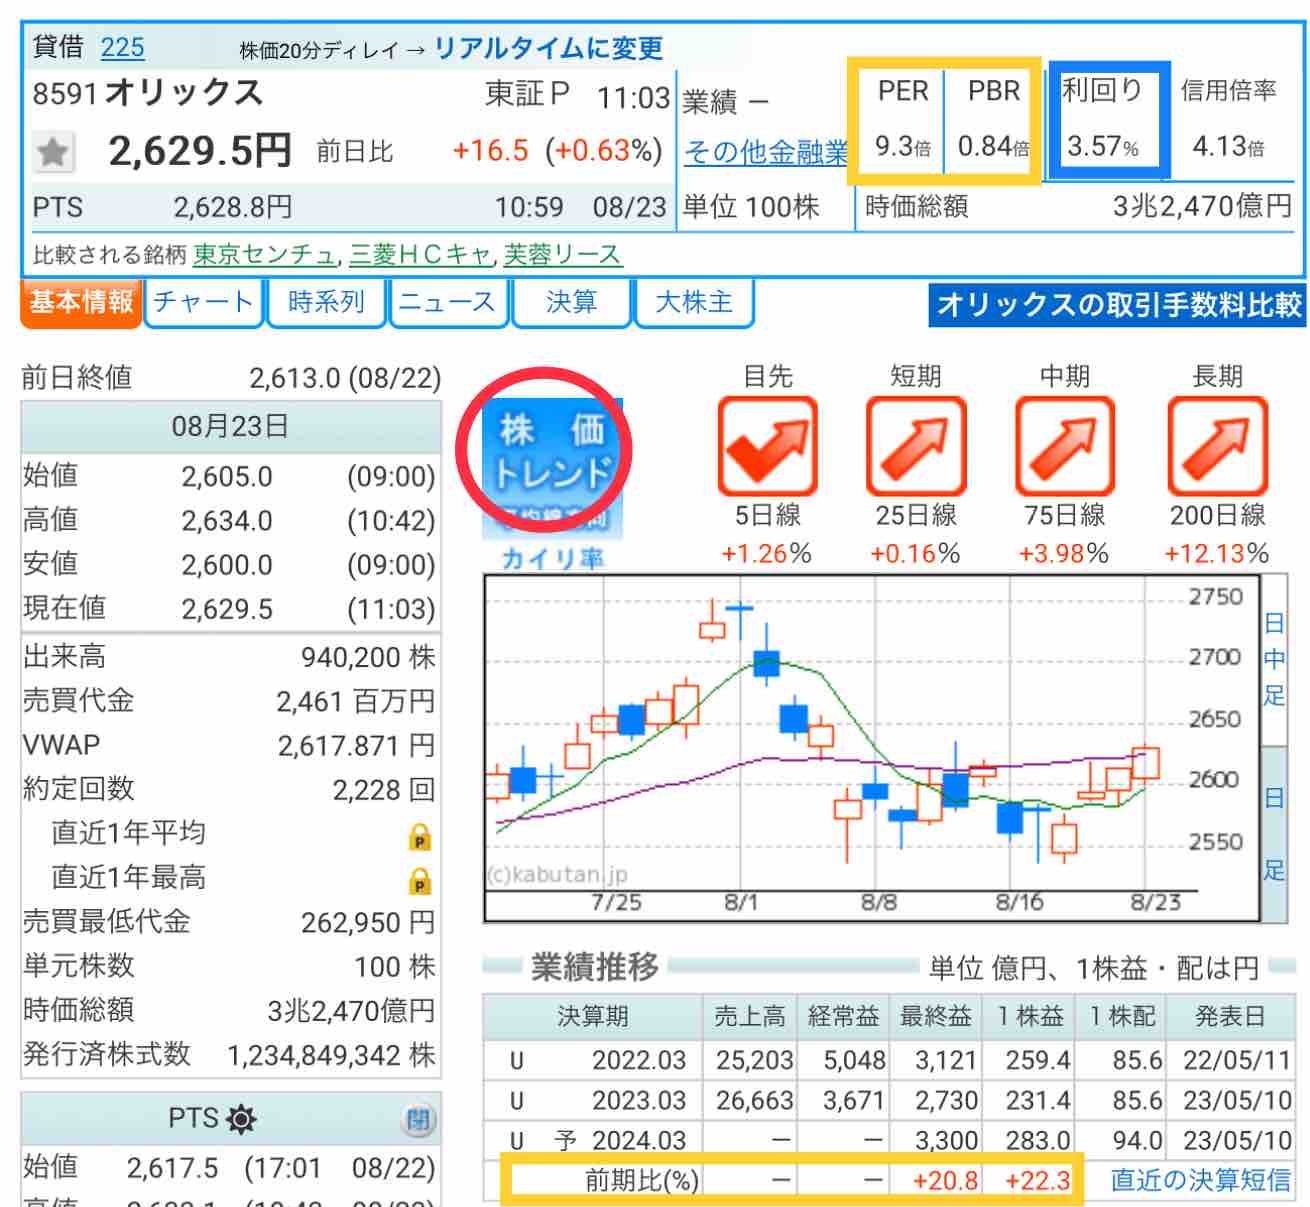Screen dimensions: 1310x1207
Task: Click the VWAP value 2,617.871 円
Action: [356, 745]
